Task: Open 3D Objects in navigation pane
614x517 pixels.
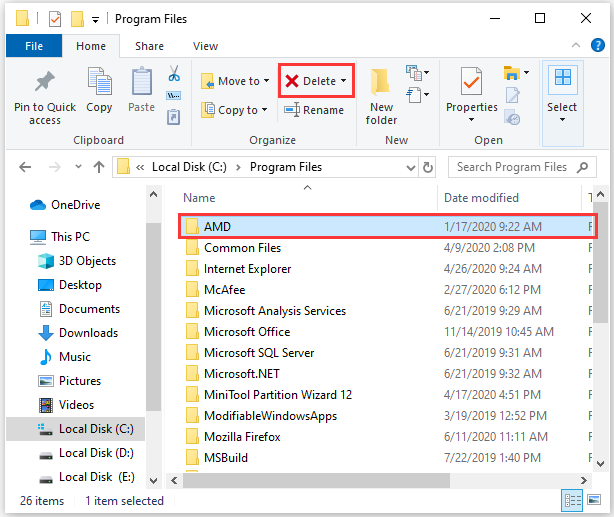Action: pyautogui.click(x=77, y=261)
